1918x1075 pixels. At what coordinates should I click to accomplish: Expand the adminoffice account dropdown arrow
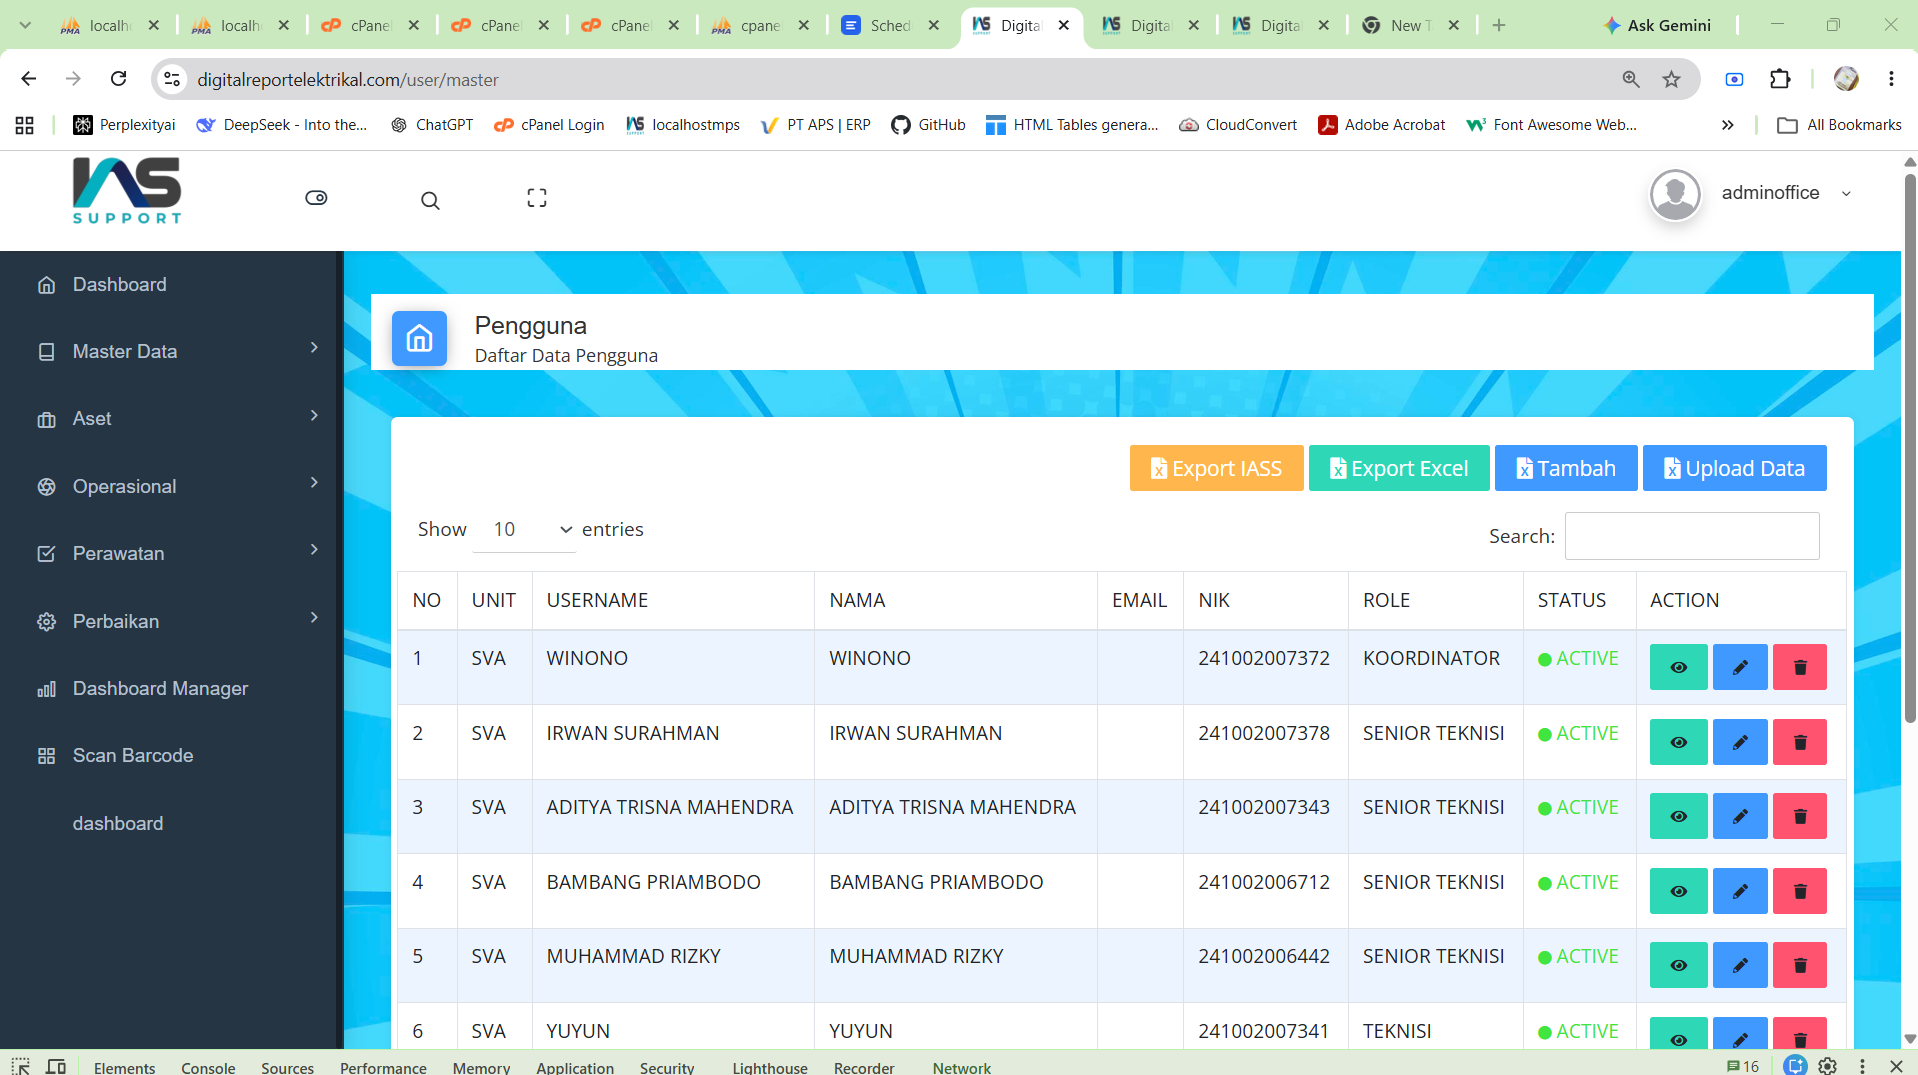tap(1846, 194)
